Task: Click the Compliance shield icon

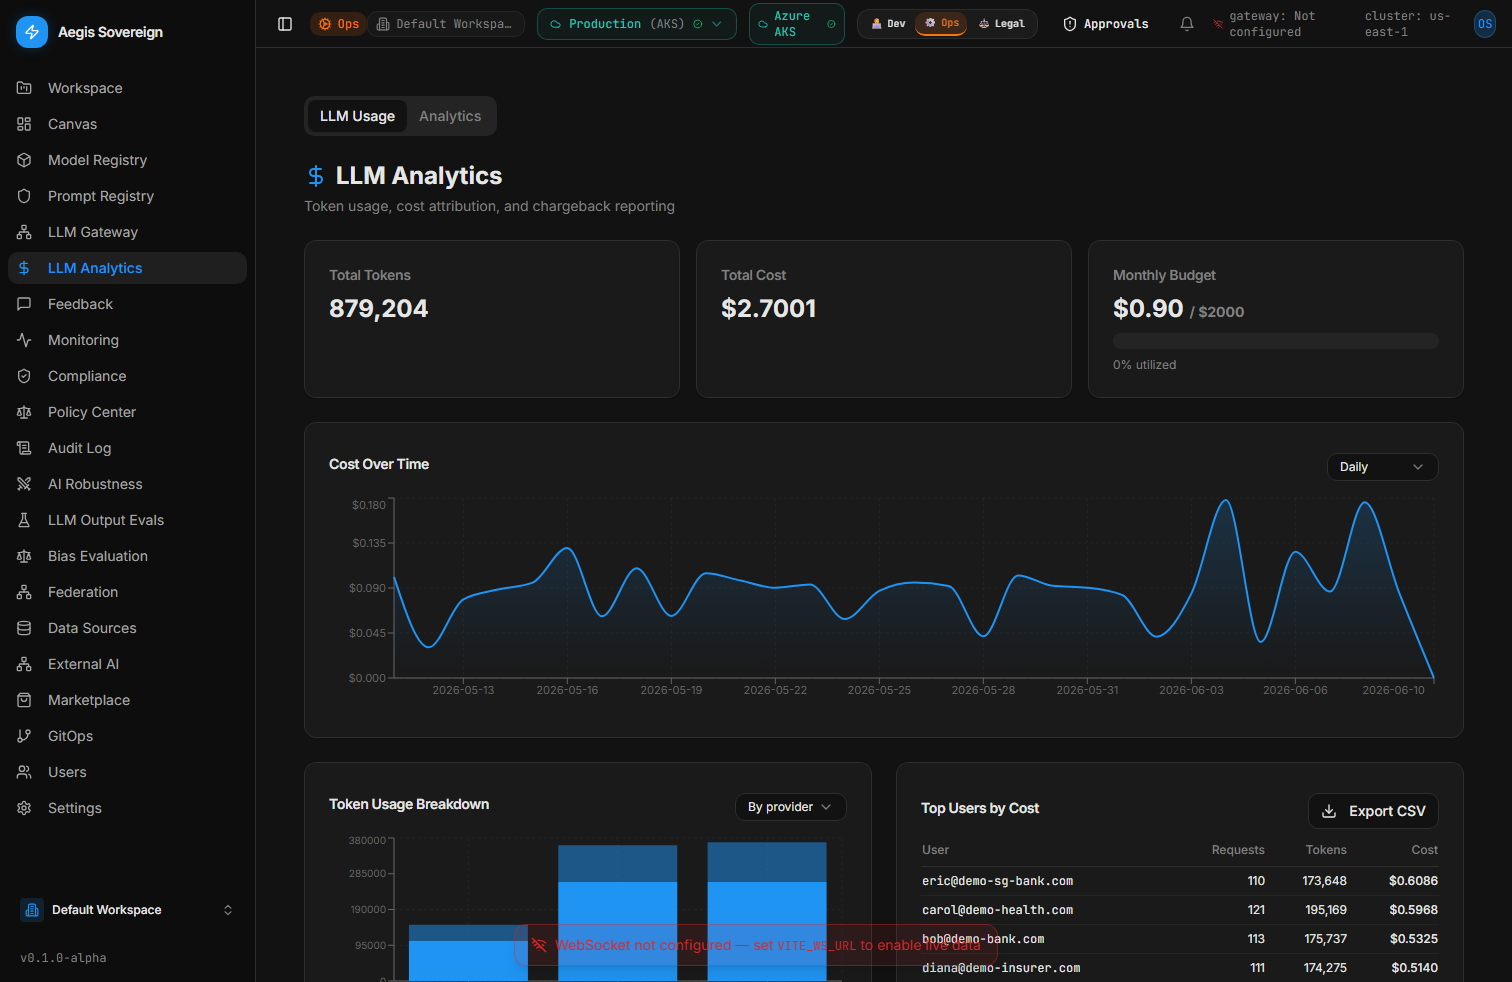Action: [x=24, y=376]
